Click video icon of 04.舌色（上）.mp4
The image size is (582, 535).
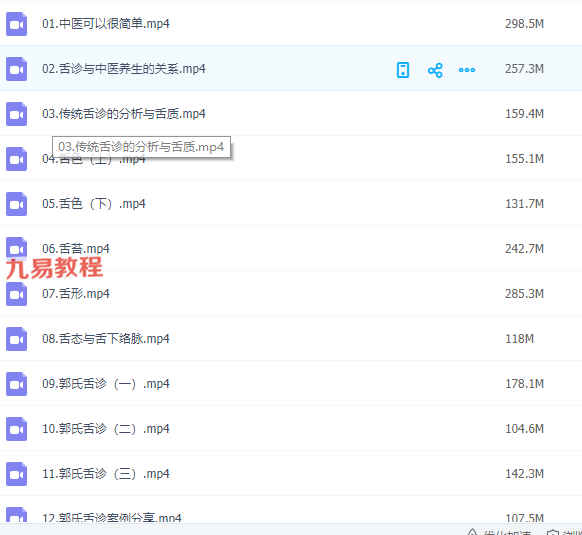[16, 159]
